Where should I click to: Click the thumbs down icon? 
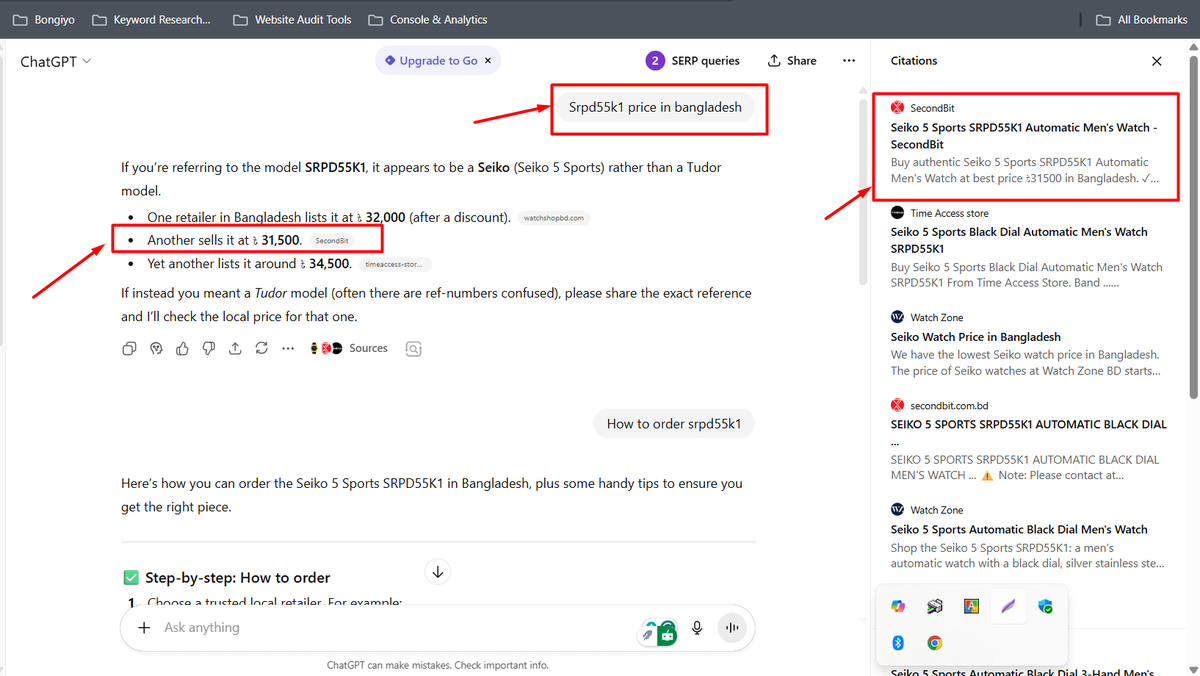[x=208, y=349]
